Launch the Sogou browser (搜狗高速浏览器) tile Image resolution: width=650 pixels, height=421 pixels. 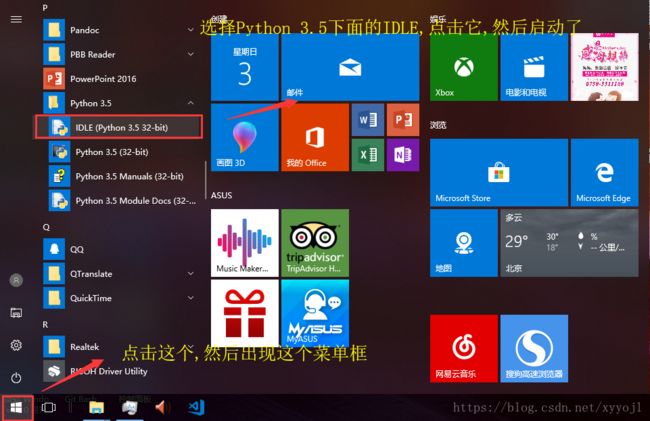click(x=534, y=348)
